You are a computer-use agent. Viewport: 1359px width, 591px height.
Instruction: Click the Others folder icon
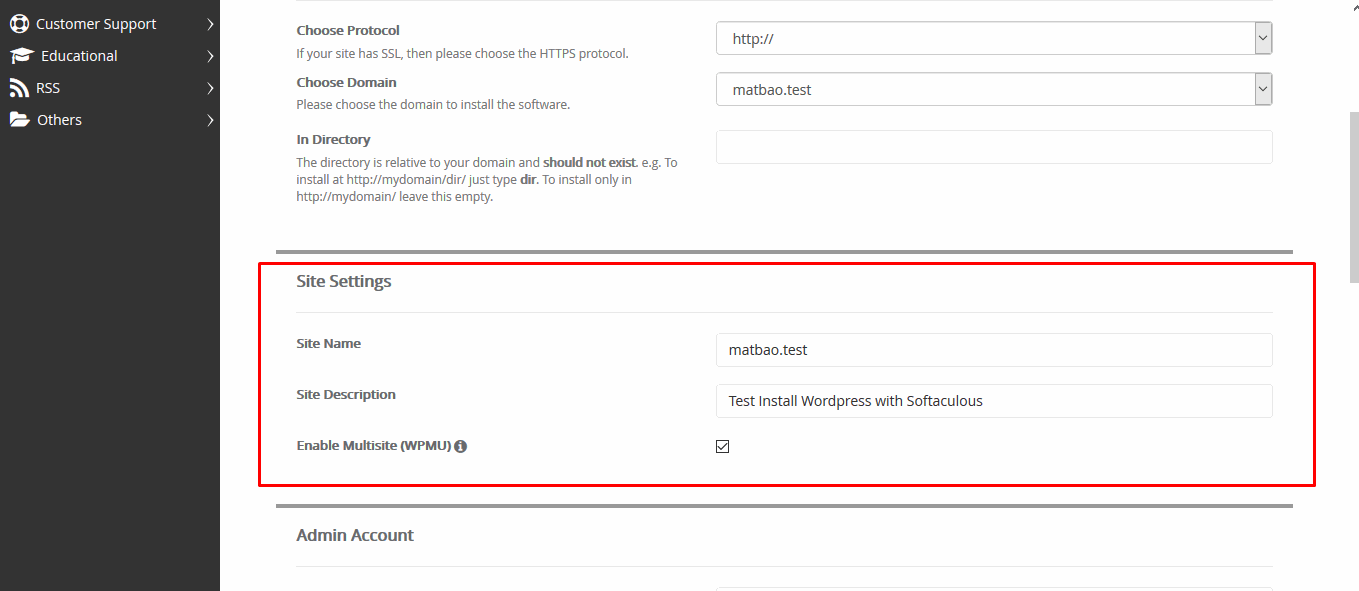coord(19,120)
